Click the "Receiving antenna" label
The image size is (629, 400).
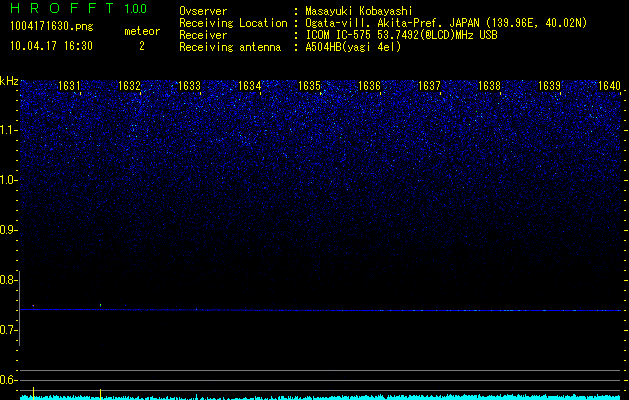point(230,47)
